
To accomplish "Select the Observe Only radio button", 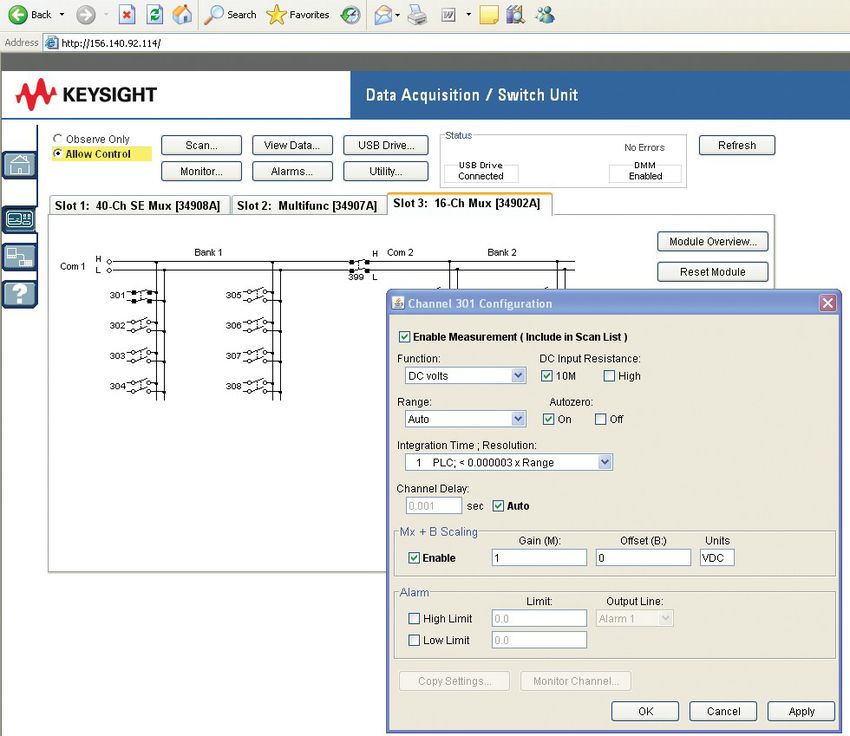I will [x=57, y=139].
